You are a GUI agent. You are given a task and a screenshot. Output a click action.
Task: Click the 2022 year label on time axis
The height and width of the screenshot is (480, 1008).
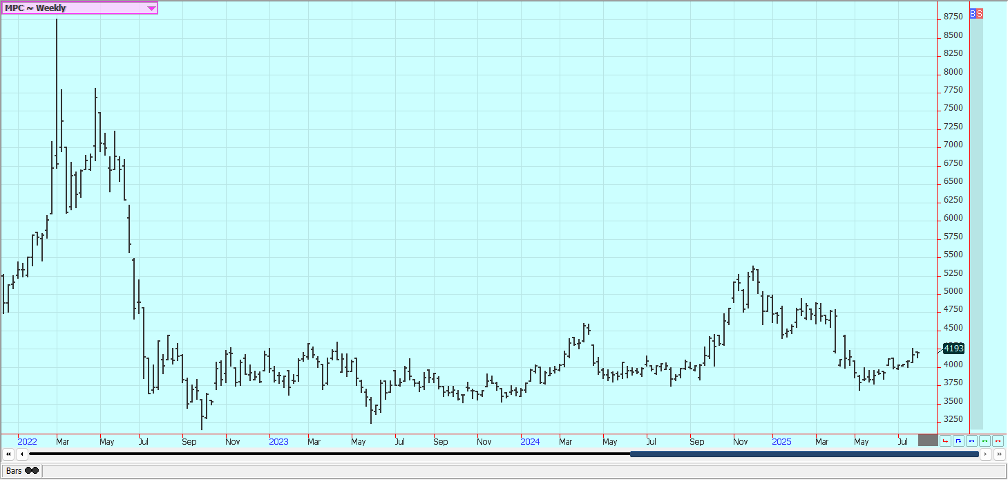[x=28, y=442]
